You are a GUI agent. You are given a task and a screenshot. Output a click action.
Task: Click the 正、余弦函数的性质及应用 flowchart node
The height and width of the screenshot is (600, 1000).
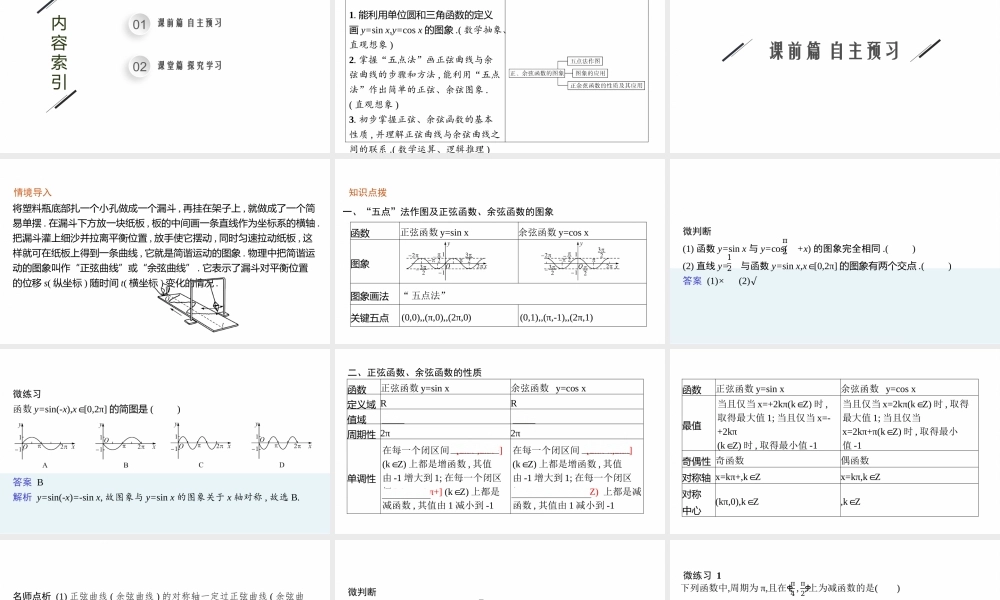click(607, 85)
